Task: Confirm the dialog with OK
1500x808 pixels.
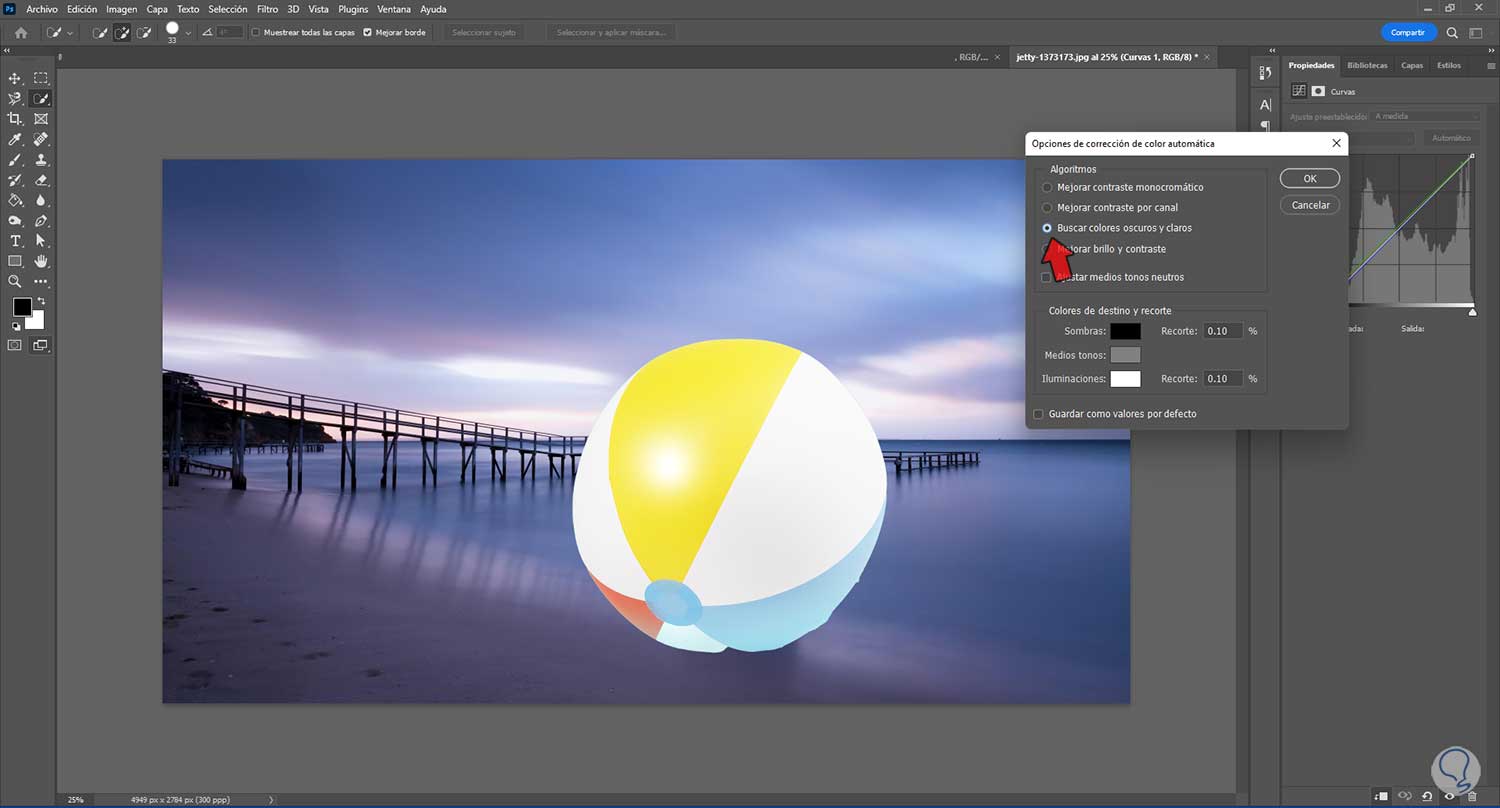Action: (x=1309, y=179)
